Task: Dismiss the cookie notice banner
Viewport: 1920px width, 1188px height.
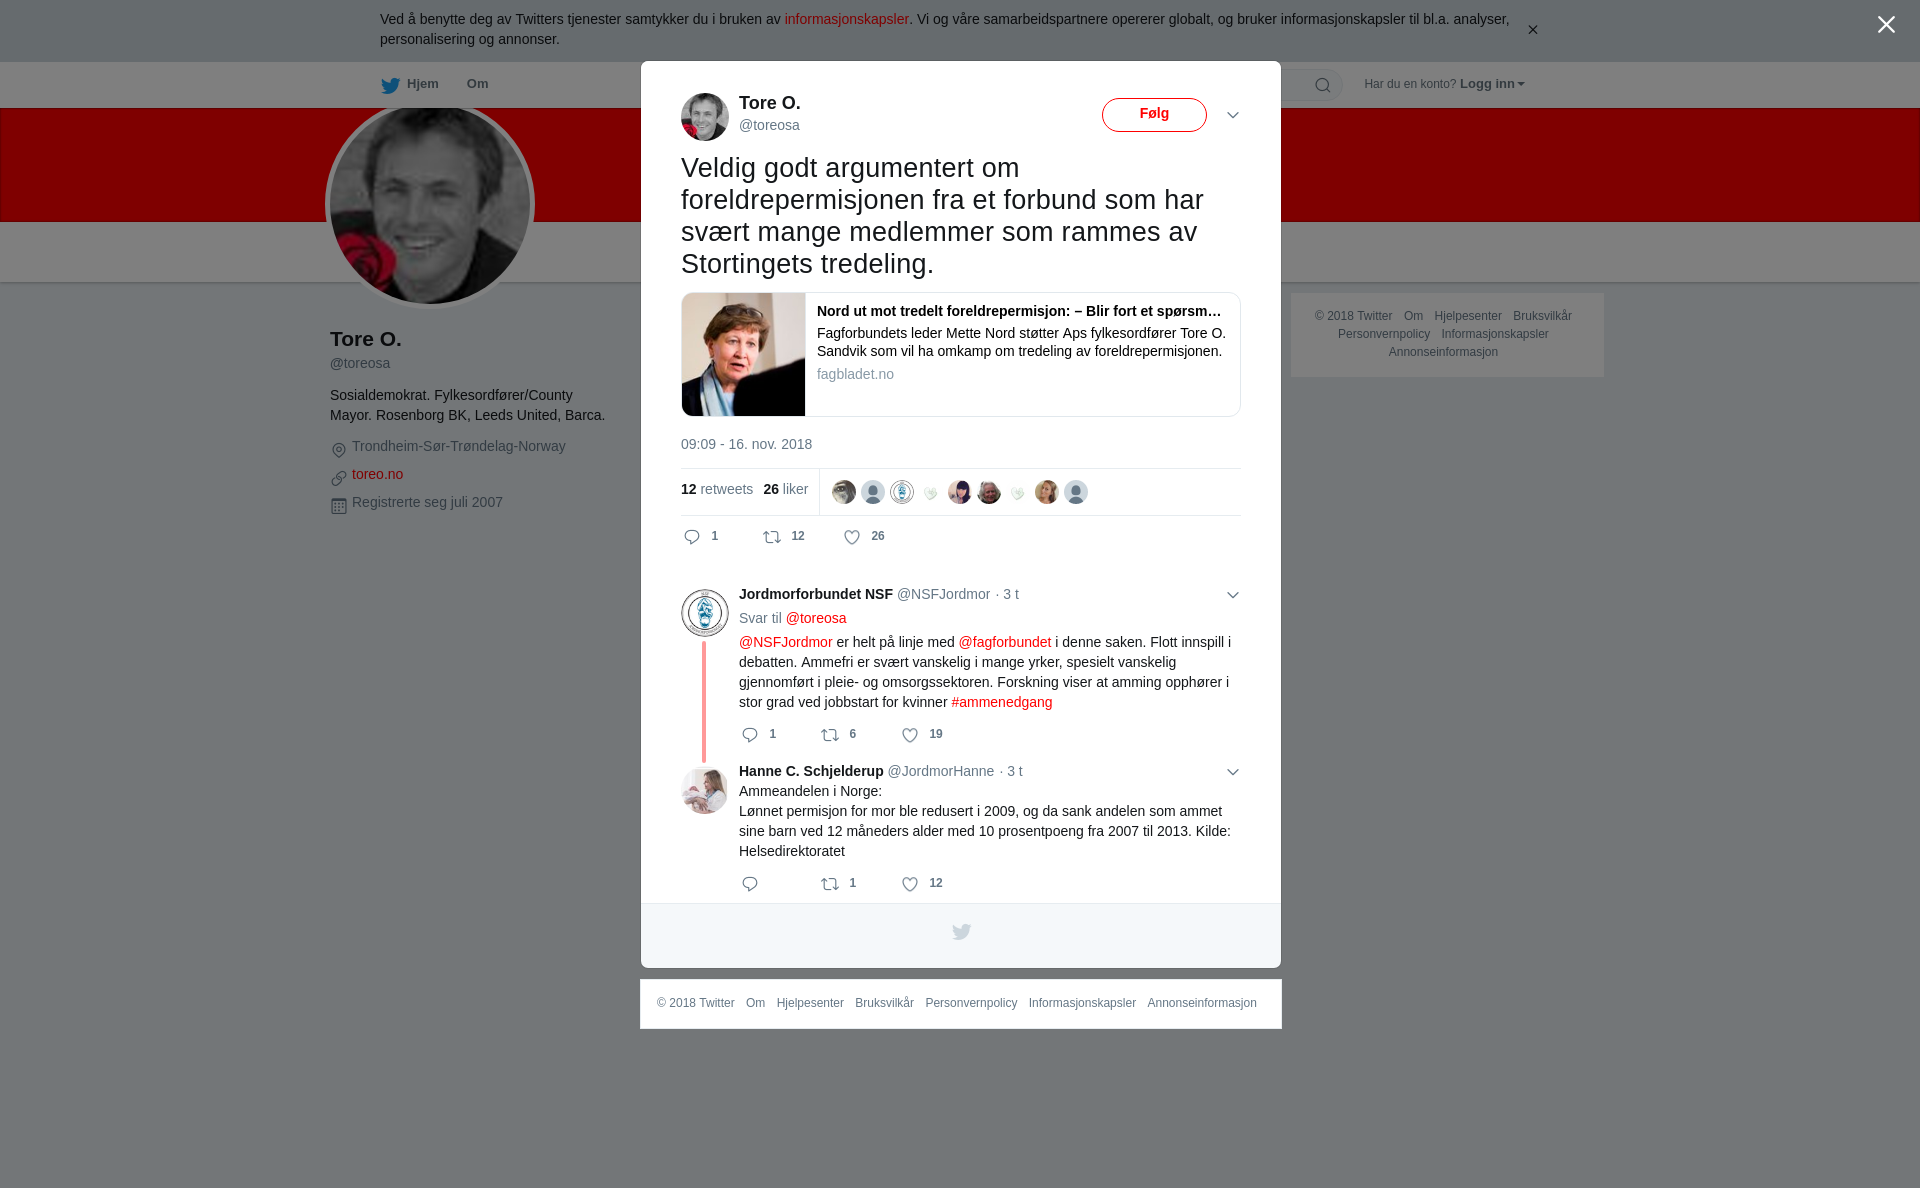Action: [1532, 30]
